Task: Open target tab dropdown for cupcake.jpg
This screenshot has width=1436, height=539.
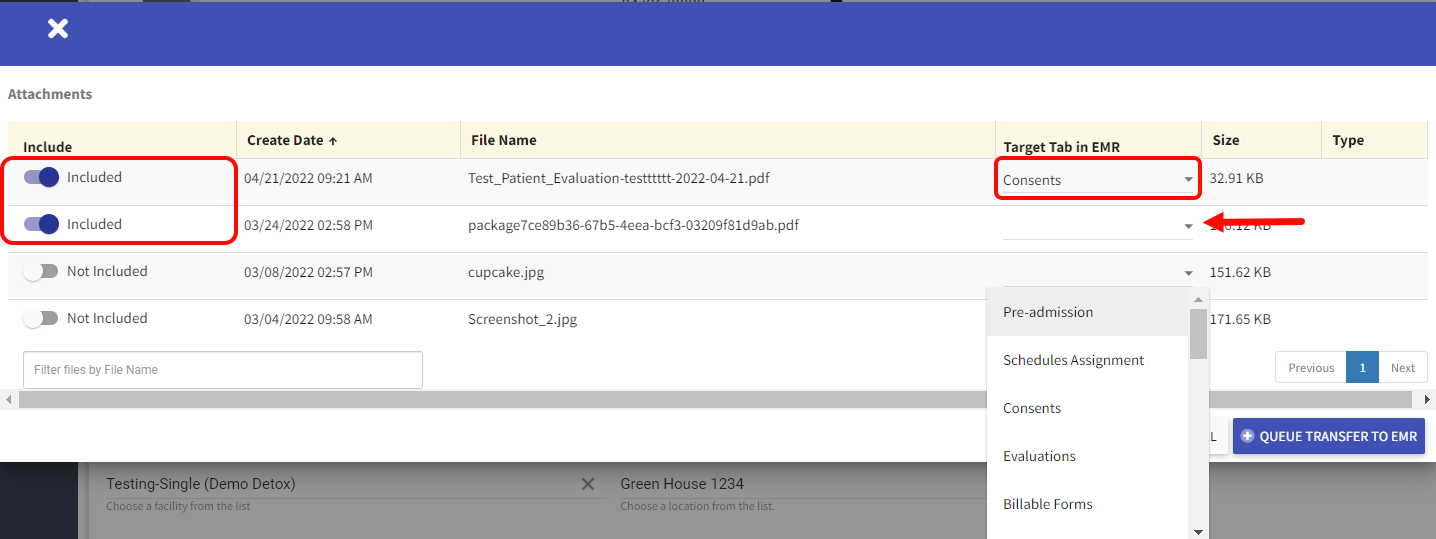Action: coord(1188,273)
